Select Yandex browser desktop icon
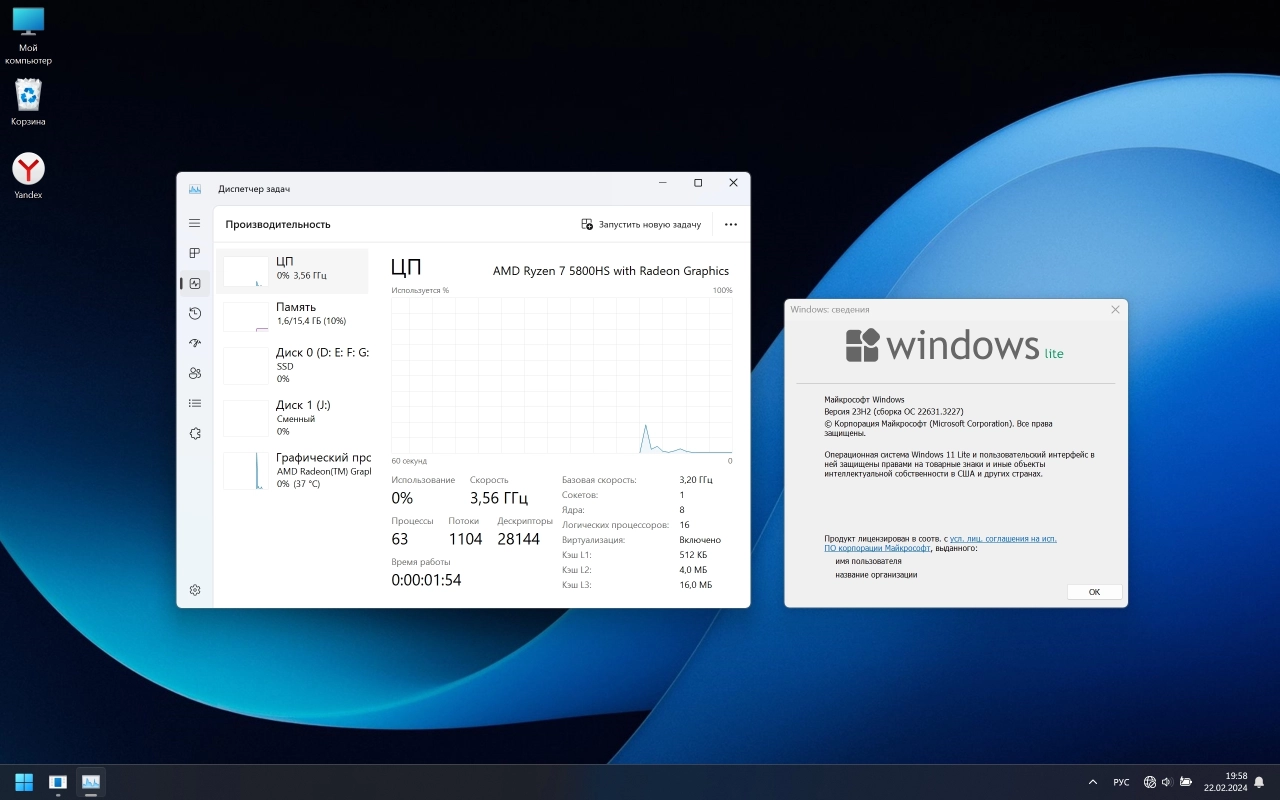This screenshot has height=800, width=1280. (x=28, y=176)
